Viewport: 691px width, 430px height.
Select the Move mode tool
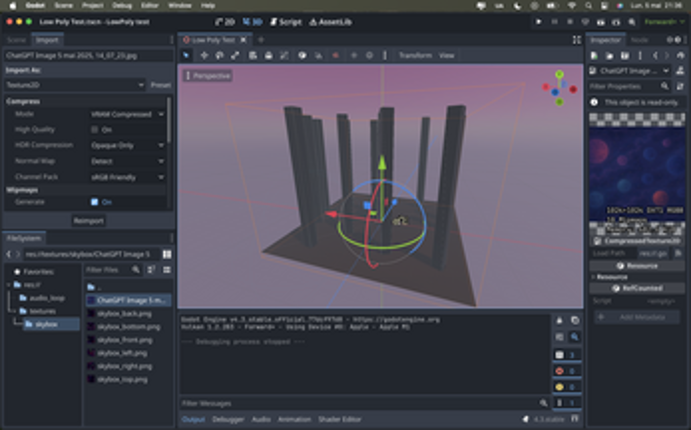[203, 55]
